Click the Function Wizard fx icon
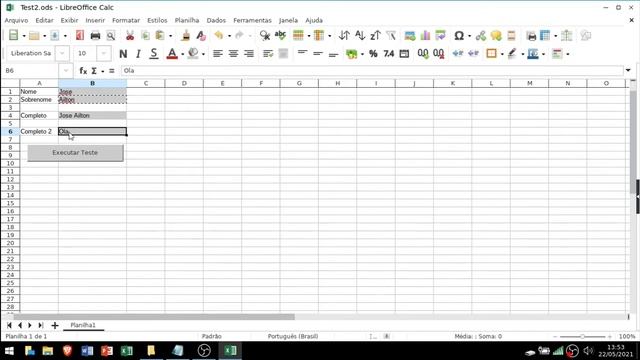 click(83, 71)
